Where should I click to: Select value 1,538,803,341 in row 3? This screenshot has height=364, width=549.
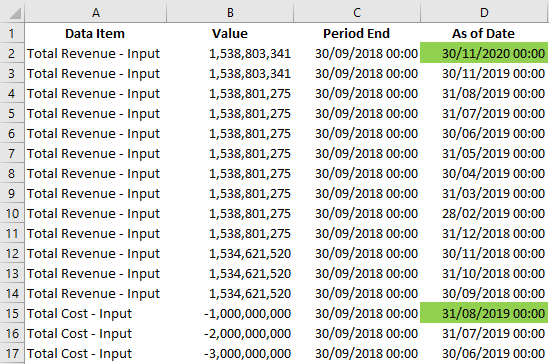coord(230,74)
